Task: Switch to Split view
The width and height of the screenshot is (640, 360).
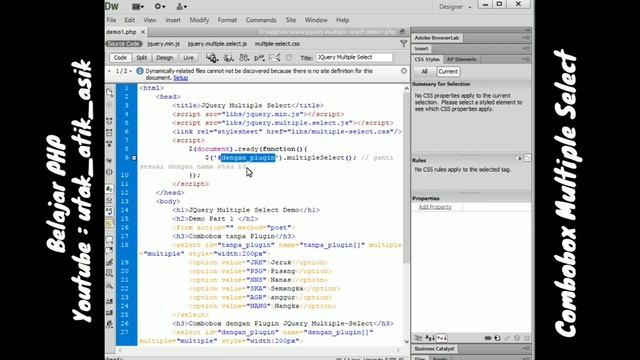Action: pos(142,58)
